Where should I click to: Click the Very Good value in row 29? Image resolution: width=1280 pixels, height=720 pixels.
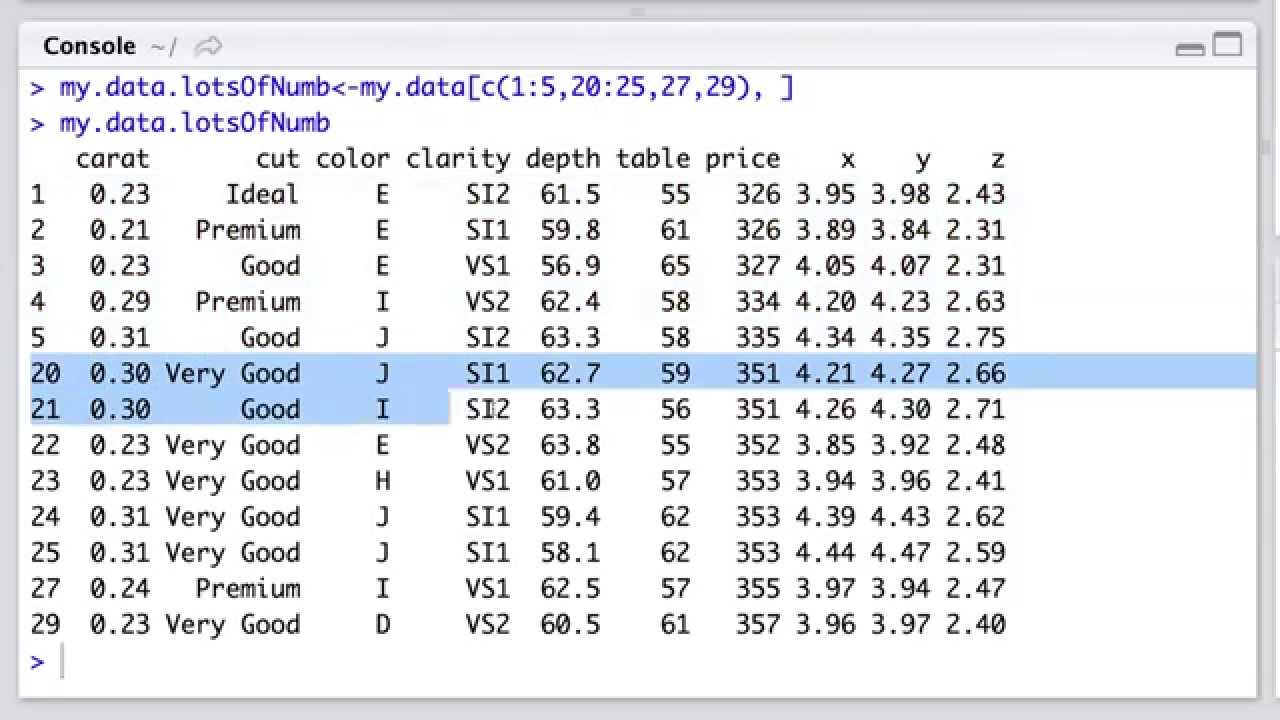234,624
